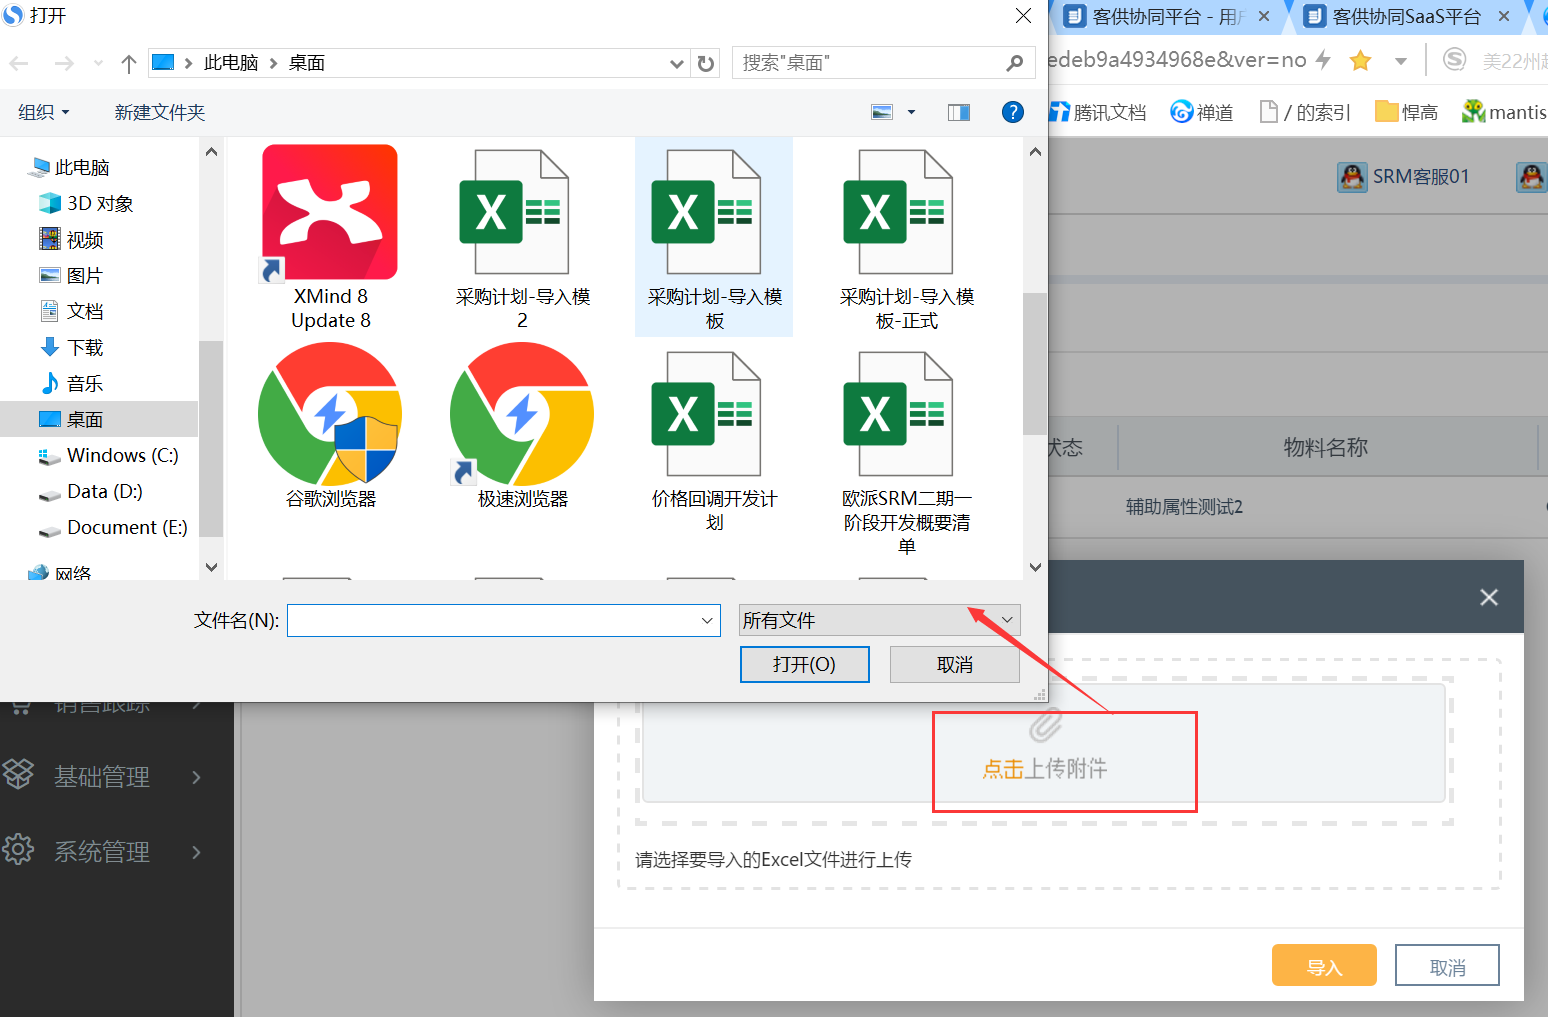Screen dimensions: 1548x1017
Task: Open the 悍高 bookmark folder
Action: (1406, 112)
